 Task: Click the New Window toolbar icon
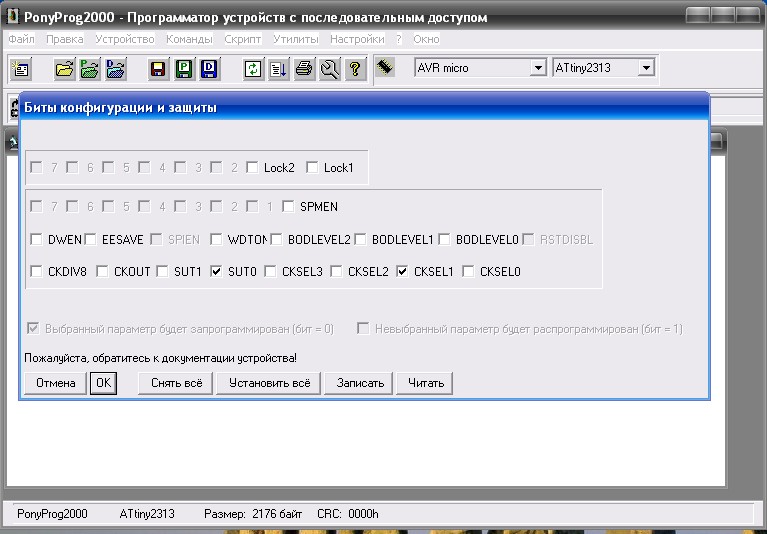21,68
